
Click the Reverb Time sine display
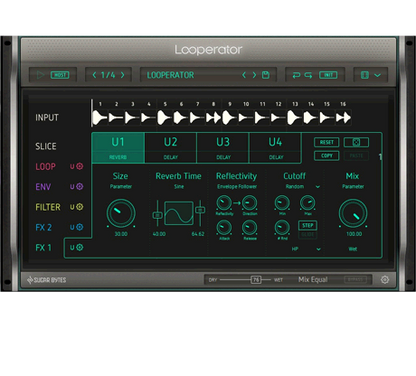pyautogui.click(x=179, y=213)
